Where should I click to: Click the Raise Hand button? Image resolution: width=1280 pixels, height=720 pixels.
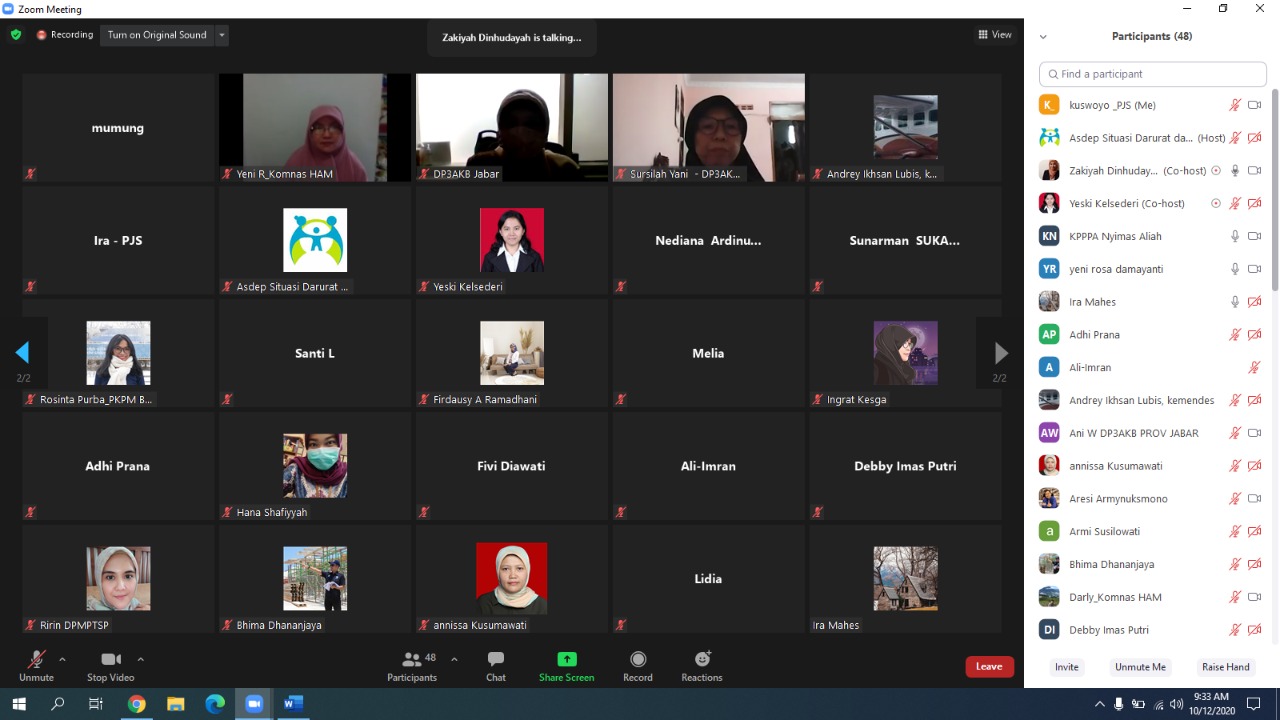pyautogui.click(x=1226, y=667)
